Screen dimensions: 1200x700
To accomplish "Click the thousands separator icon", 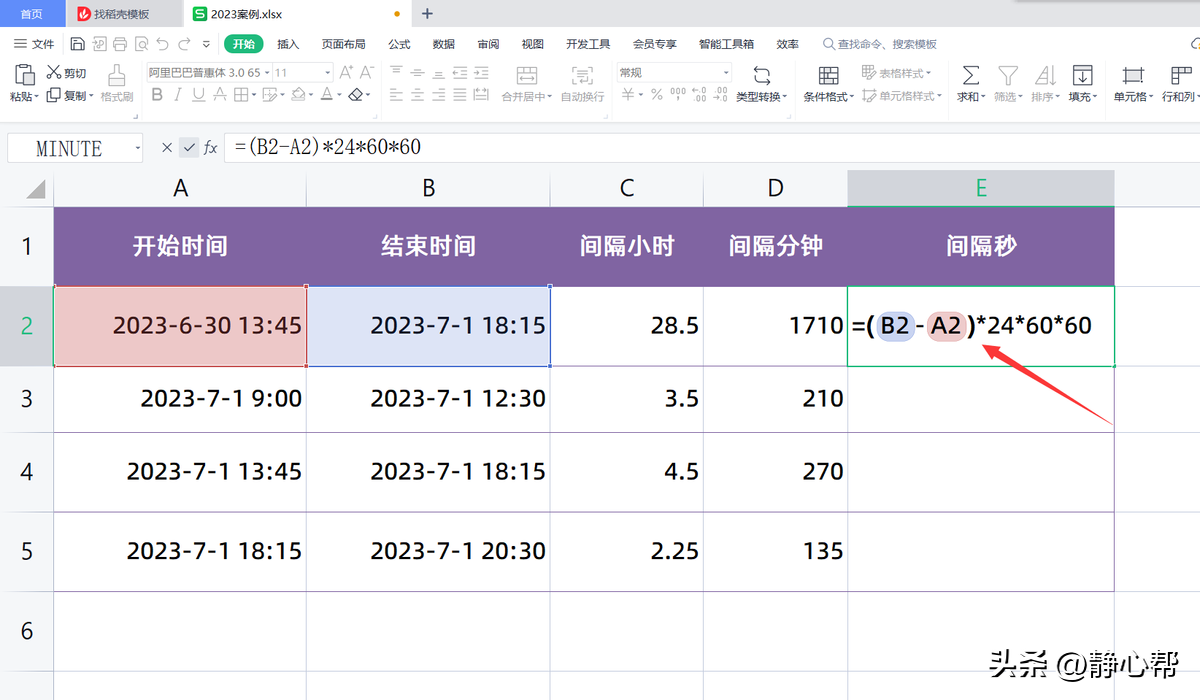I will pos(678,95).
